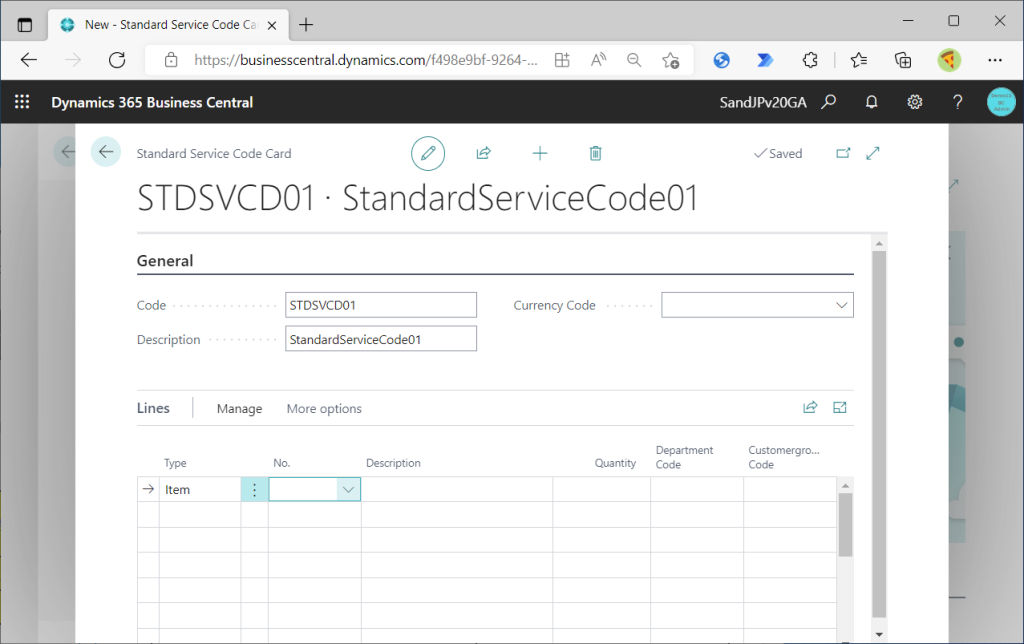Go back using card's back arrow
This screenshot has width=1024, height=644.
(x=106, y=152)
